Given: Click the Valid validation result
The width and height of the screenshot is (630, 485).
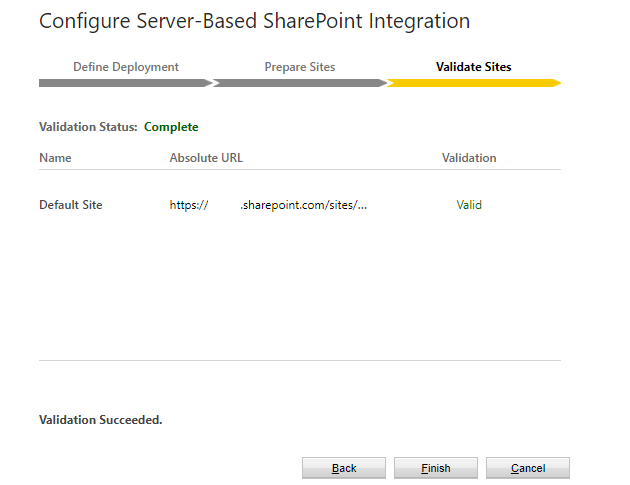Looking at the screenshot, I should (469, 205).
